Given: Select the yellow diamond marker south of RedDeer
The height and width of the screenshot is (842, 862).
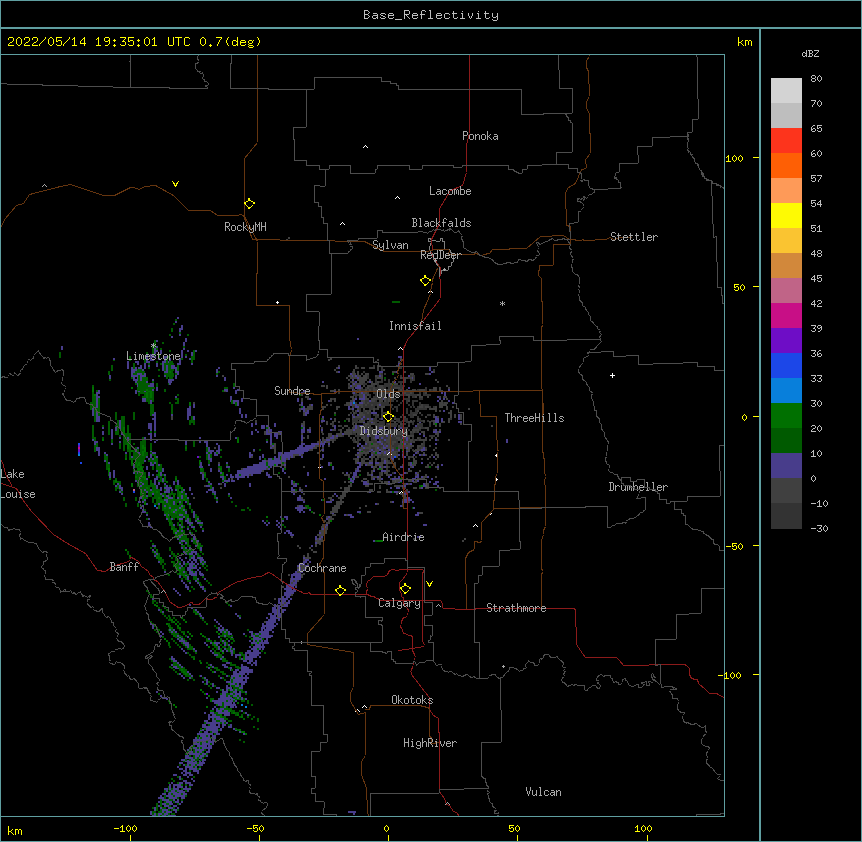Looking at the screenshot, I should pyautogui.click(x=426, y=281).
